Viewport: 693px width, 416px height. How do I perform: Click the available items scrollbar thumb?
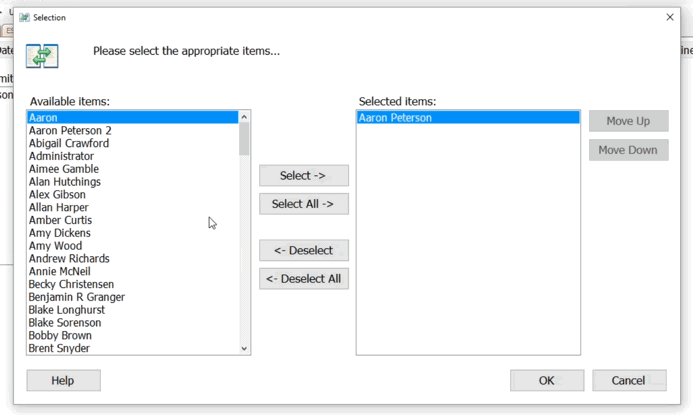[244, 139]
